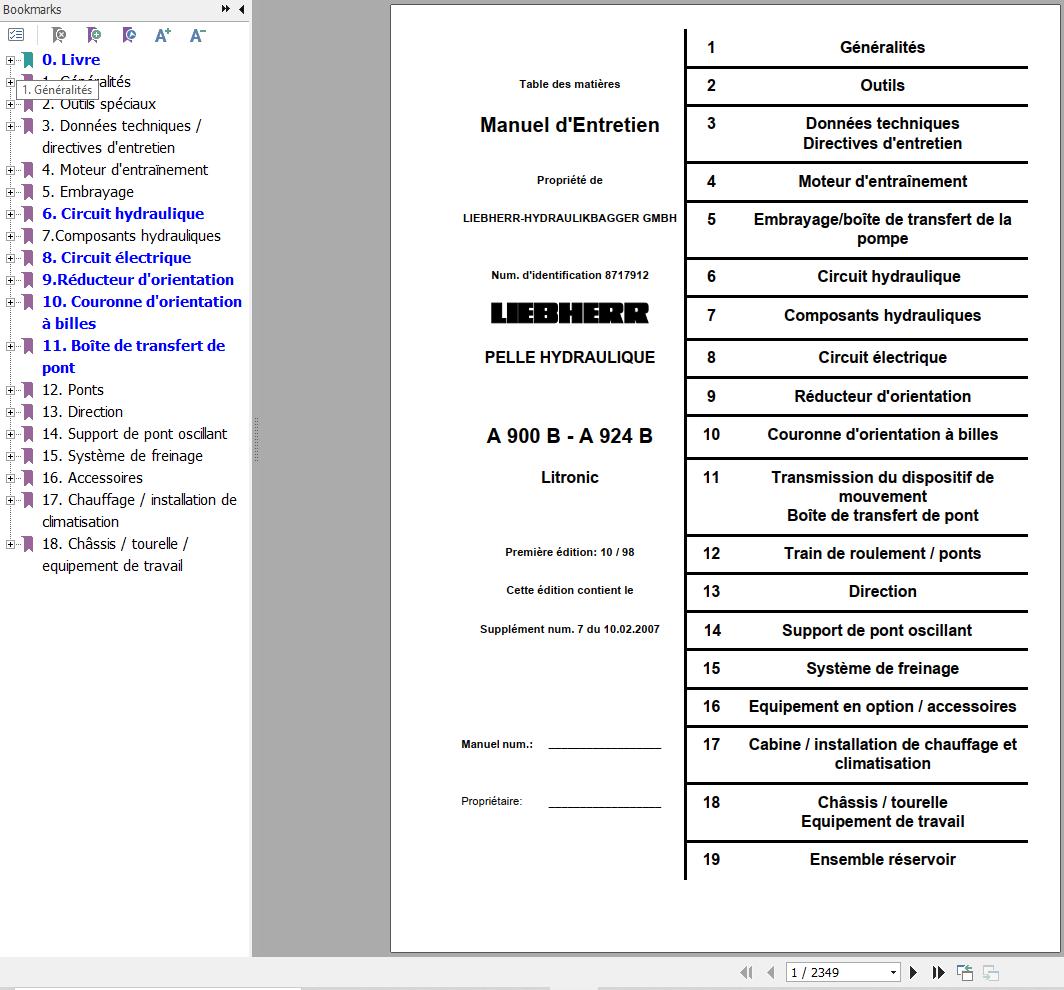The height and width of the screenshot is (990, 1064).
Task: Open bookmark 5. Embrayage
Action: pyautogui.click(x=88, y=192)
